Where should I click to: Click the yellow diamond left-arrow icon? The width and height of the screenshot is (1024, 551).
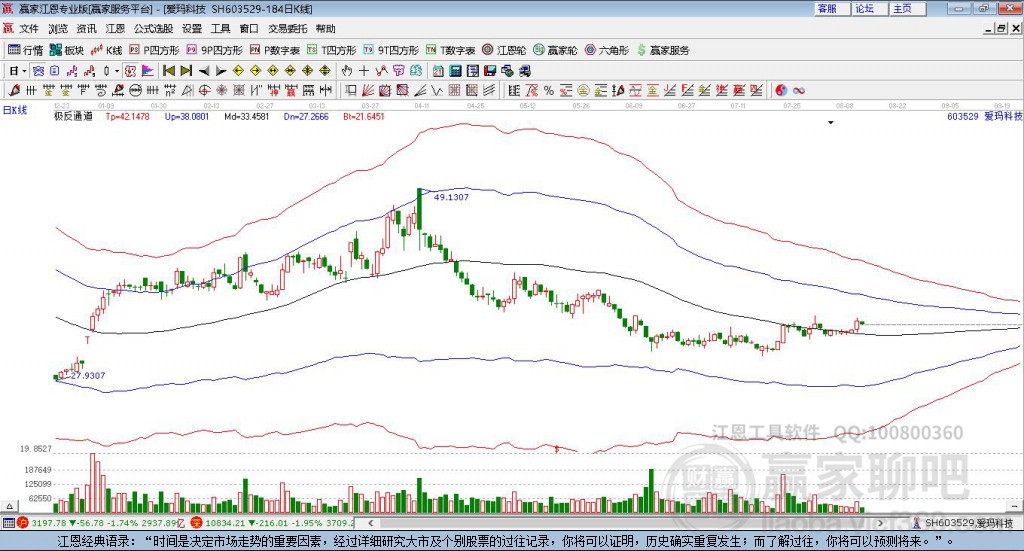(x=238, y=71)
